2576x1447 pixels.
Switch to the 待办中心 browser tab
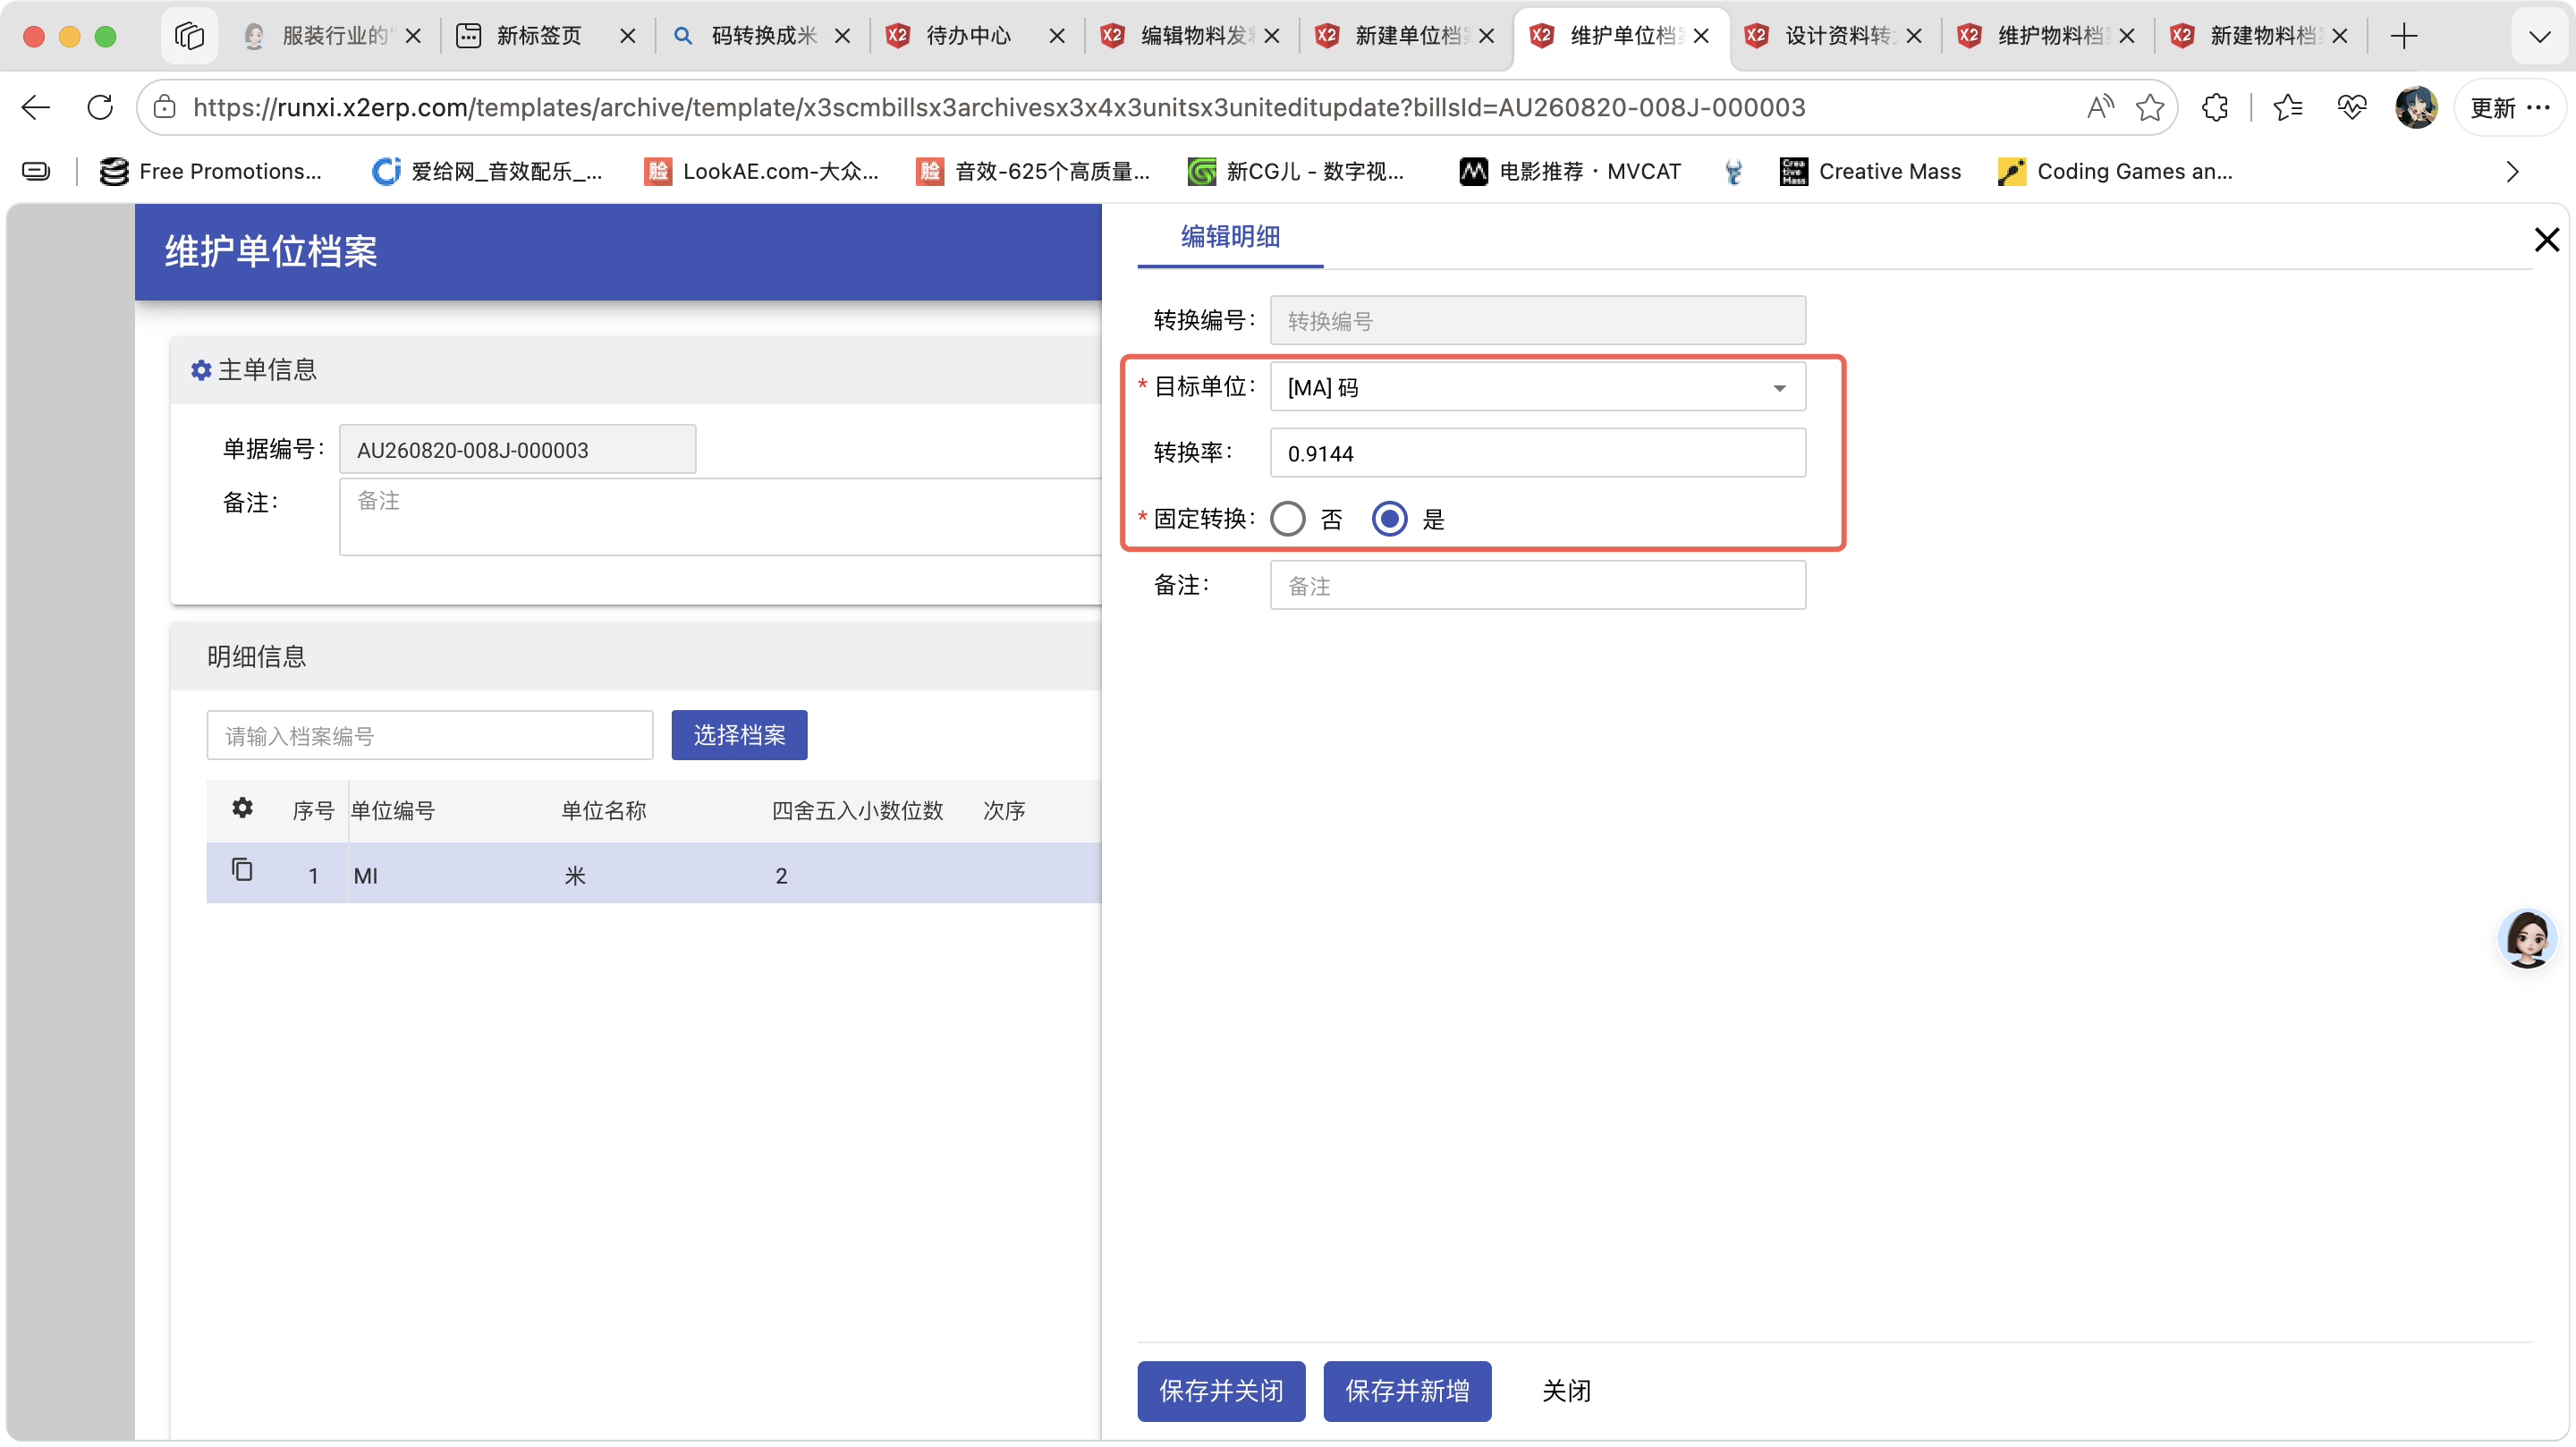click(967, 36)
